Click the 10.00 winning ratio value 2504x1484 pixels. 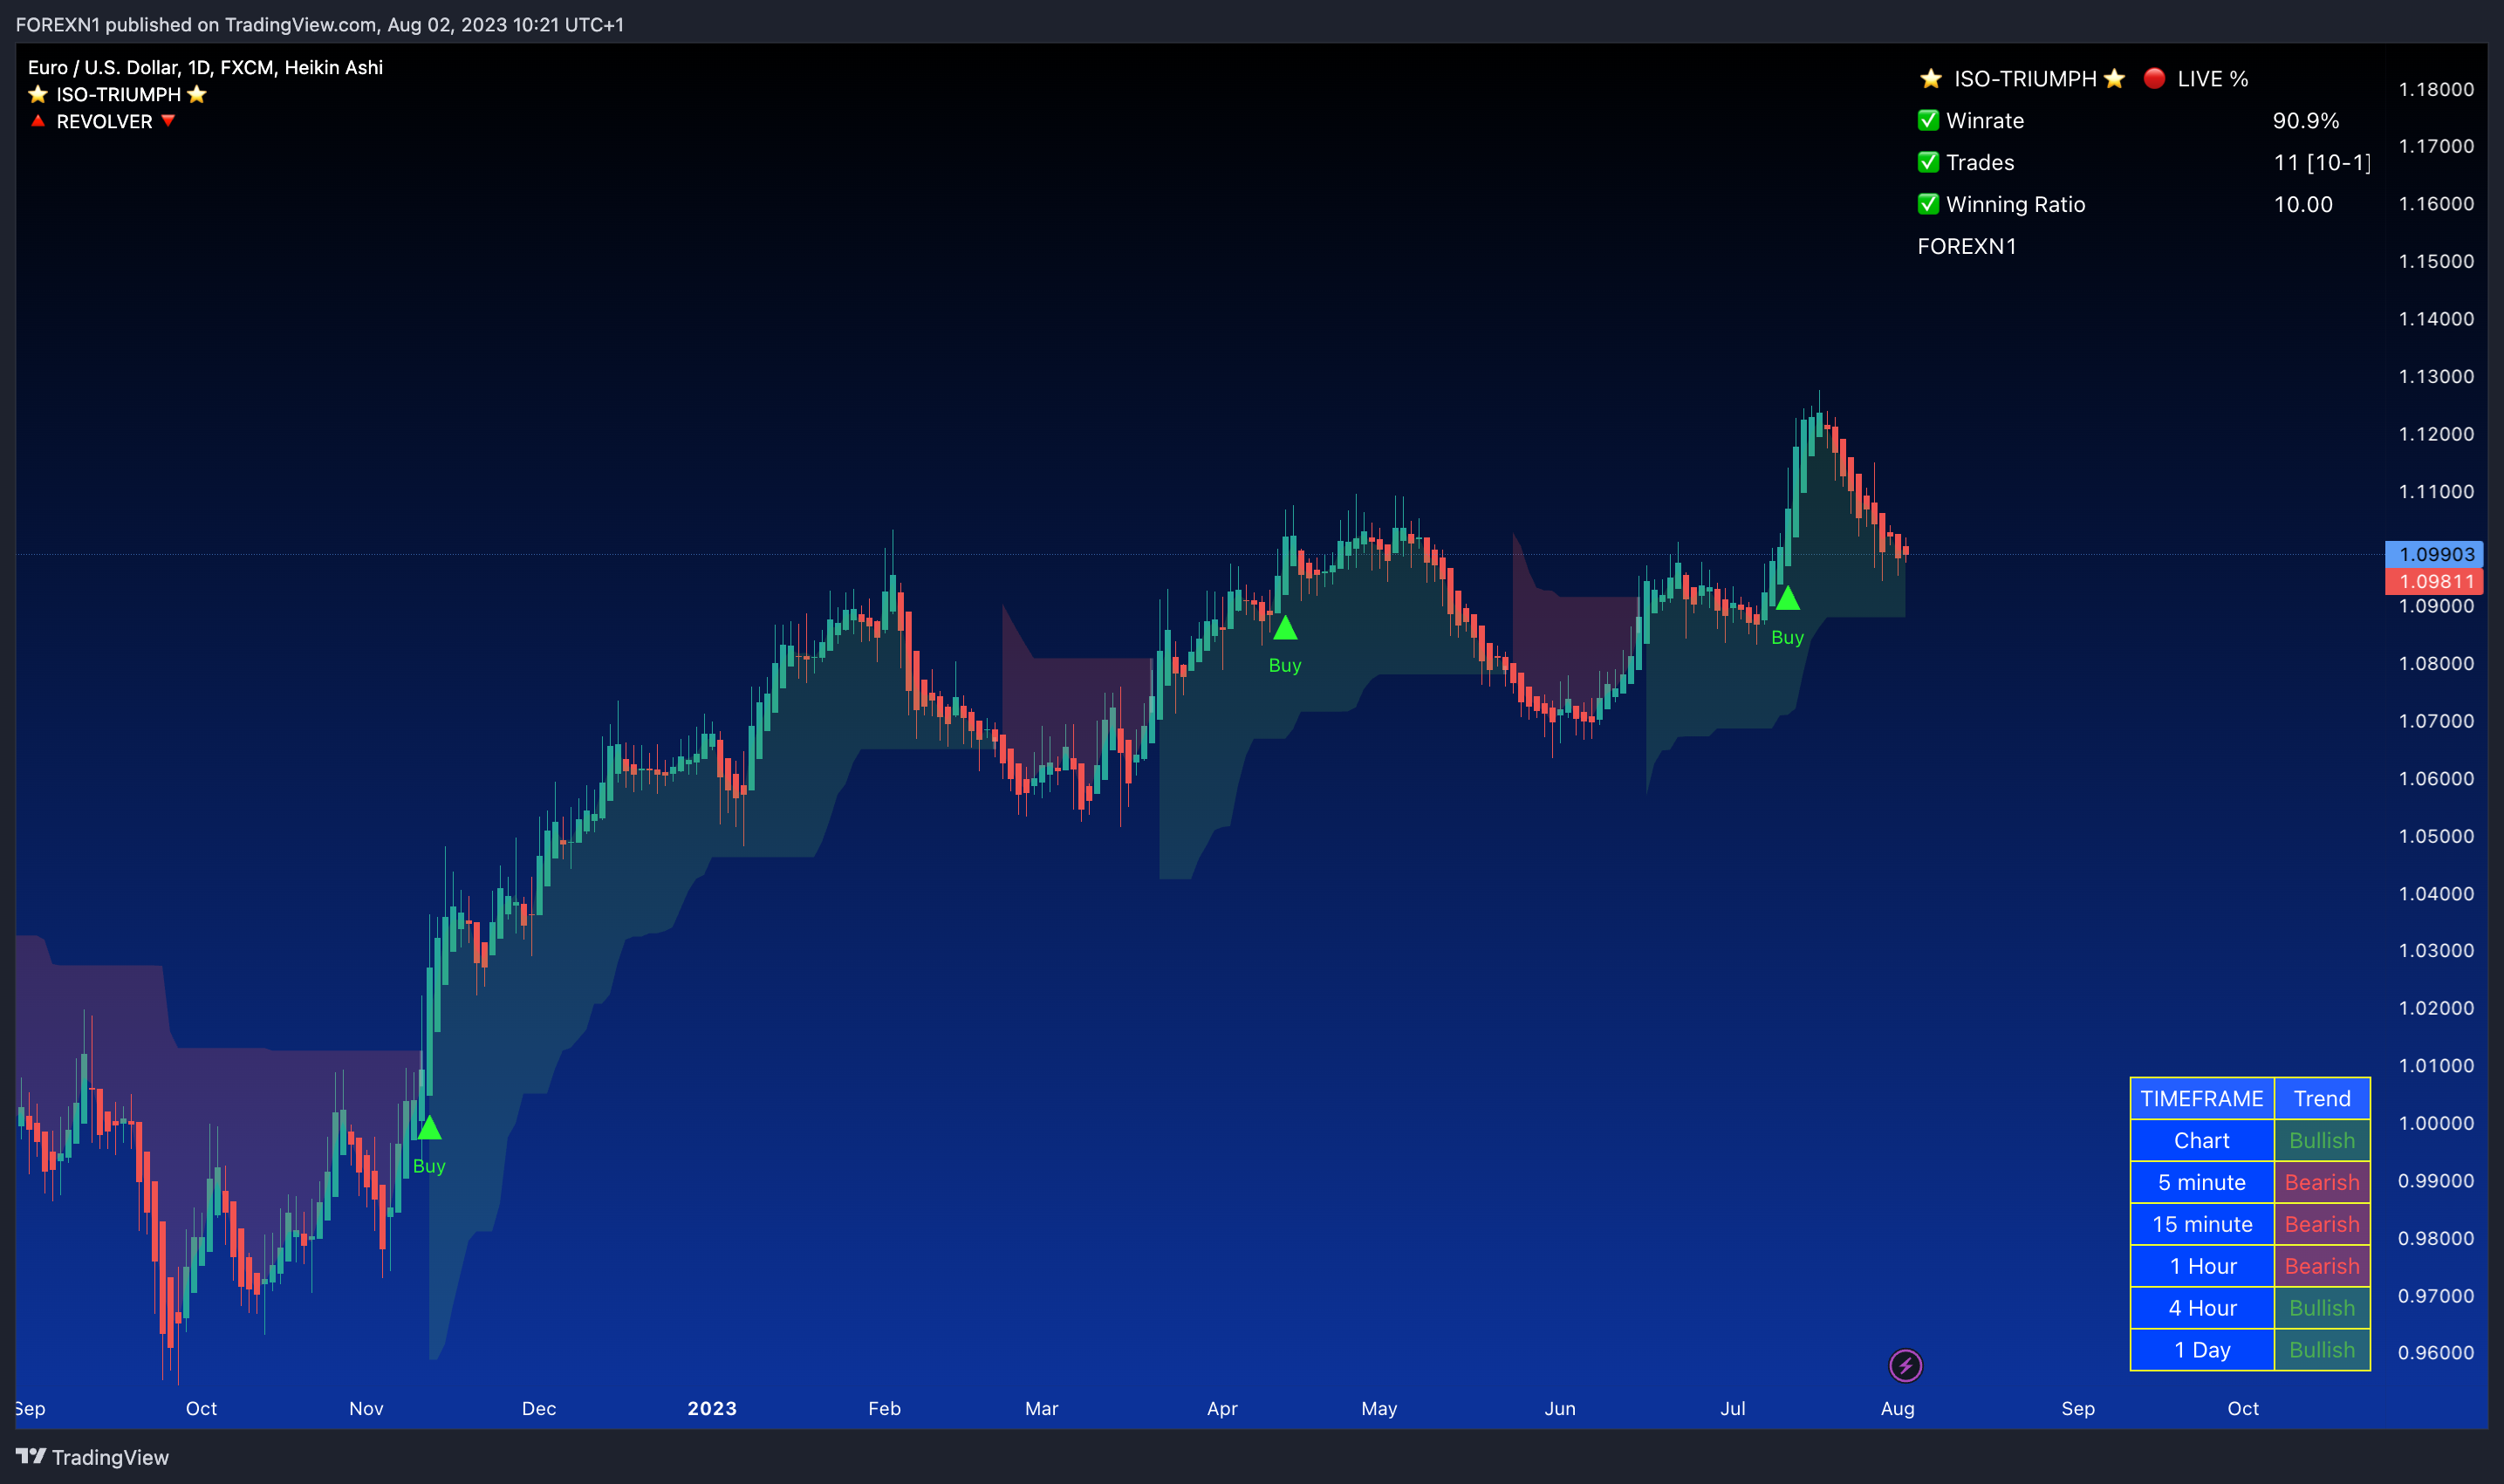2303,204
